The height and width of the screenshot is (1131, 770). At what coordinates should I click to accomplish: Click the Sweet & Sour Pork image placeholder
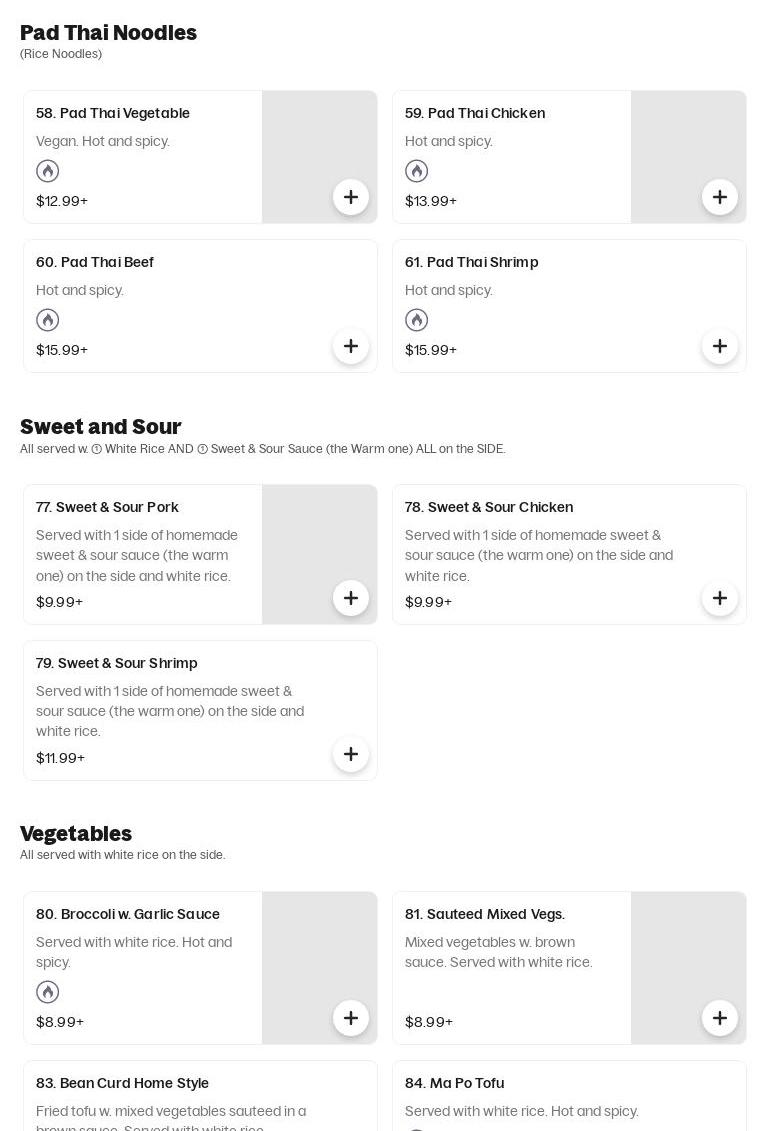click(319, 554)
